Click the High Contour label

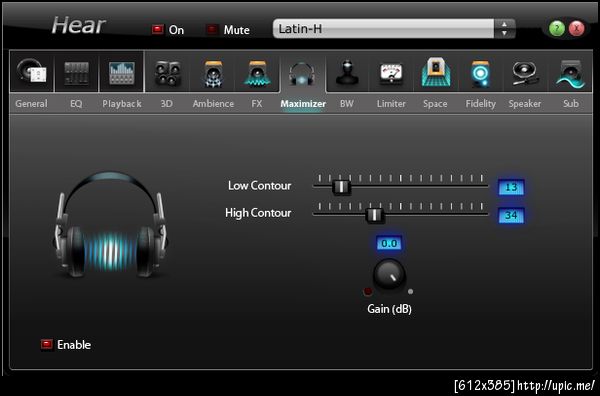click(258, 213)
